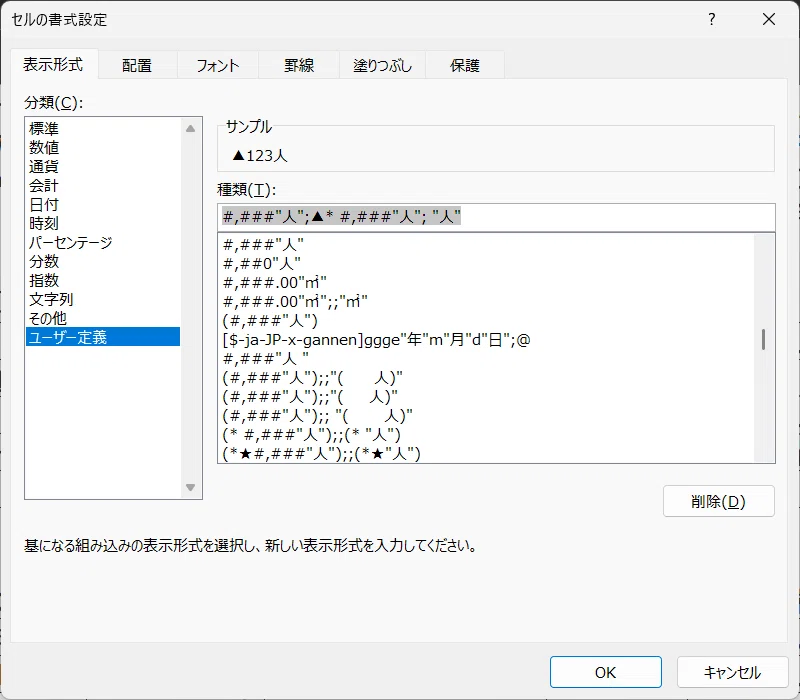This screenshot has height=700, width=800.
Task: Choose その他 in the category list
Action: (x=103, y=318)
